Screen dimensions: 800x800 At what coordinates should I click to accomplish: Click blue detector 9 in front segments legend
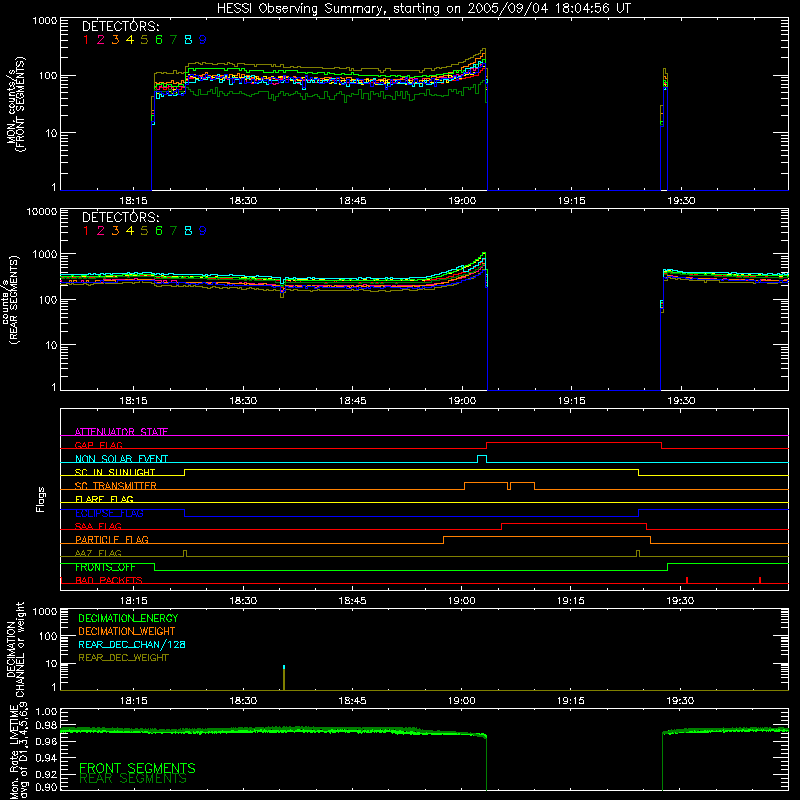[x=203, y=40]
